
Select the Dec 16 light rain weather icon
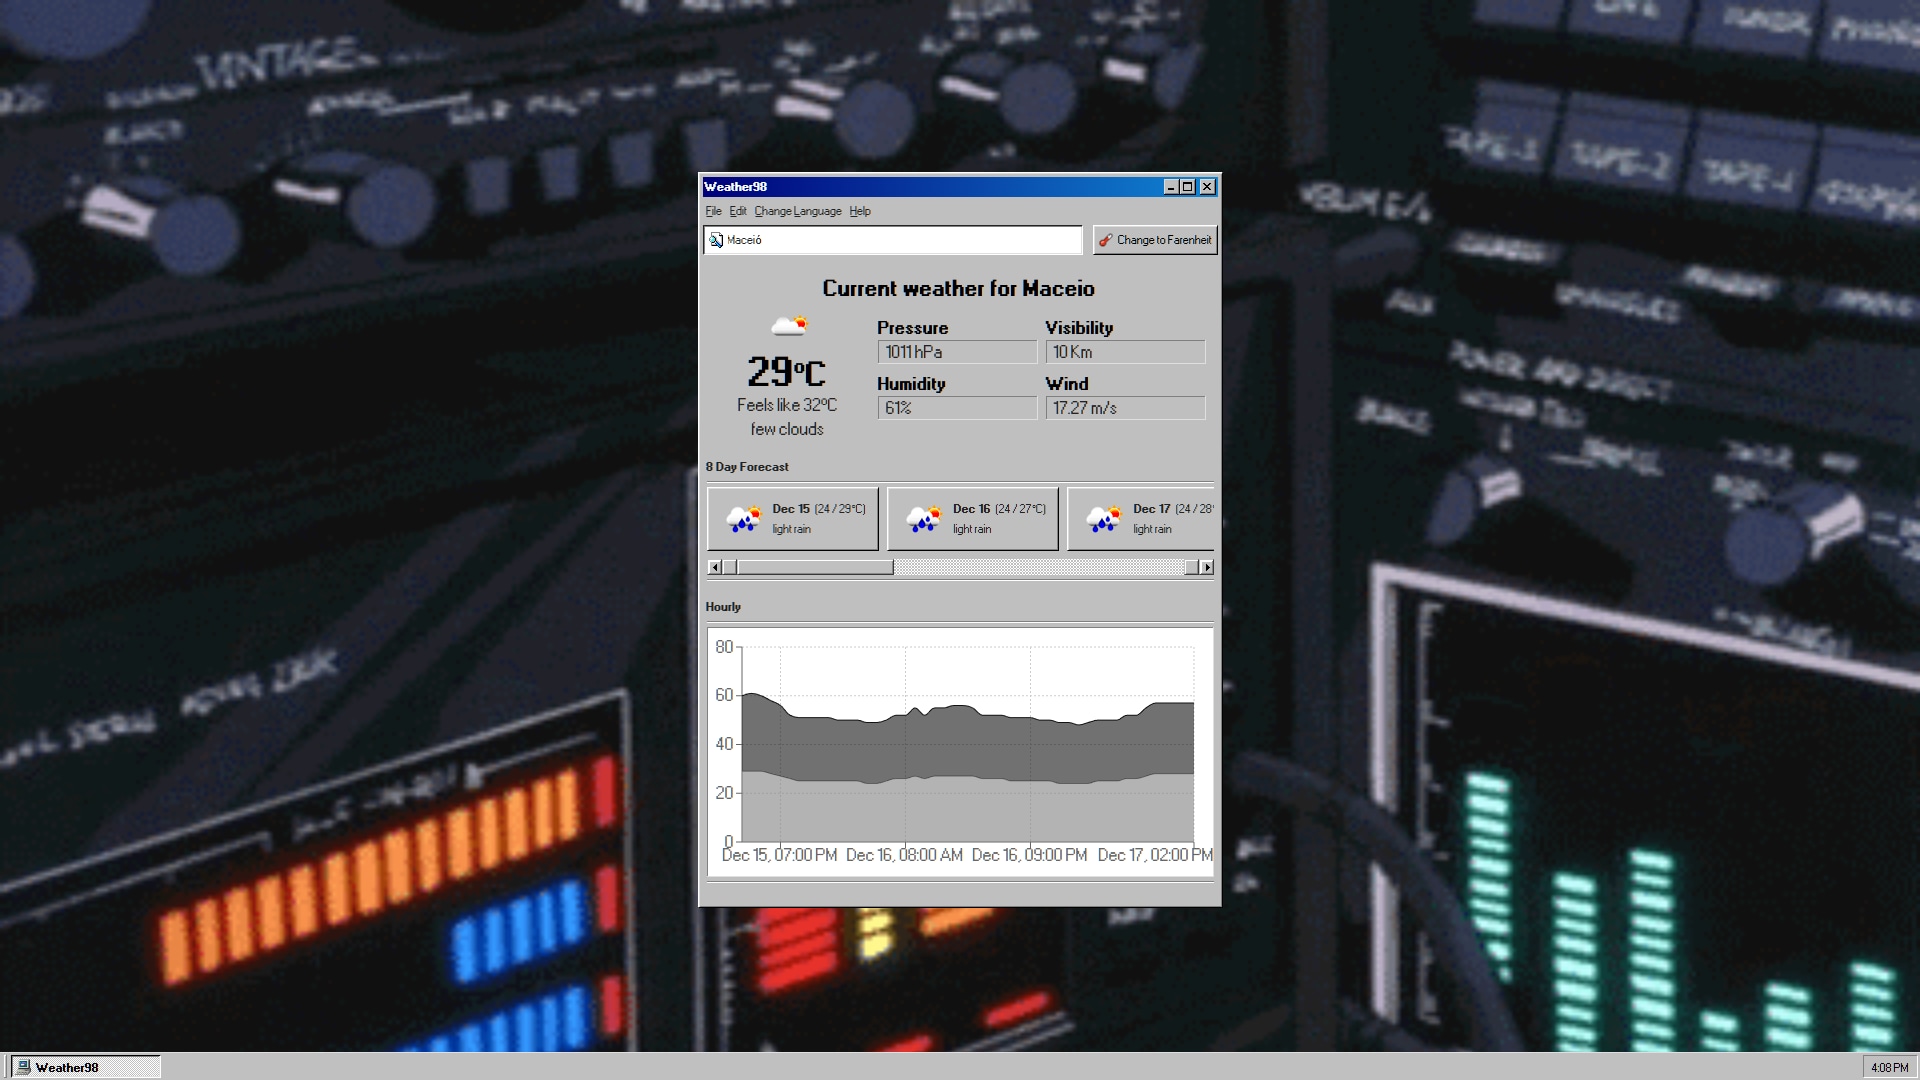tap(924, 519)
